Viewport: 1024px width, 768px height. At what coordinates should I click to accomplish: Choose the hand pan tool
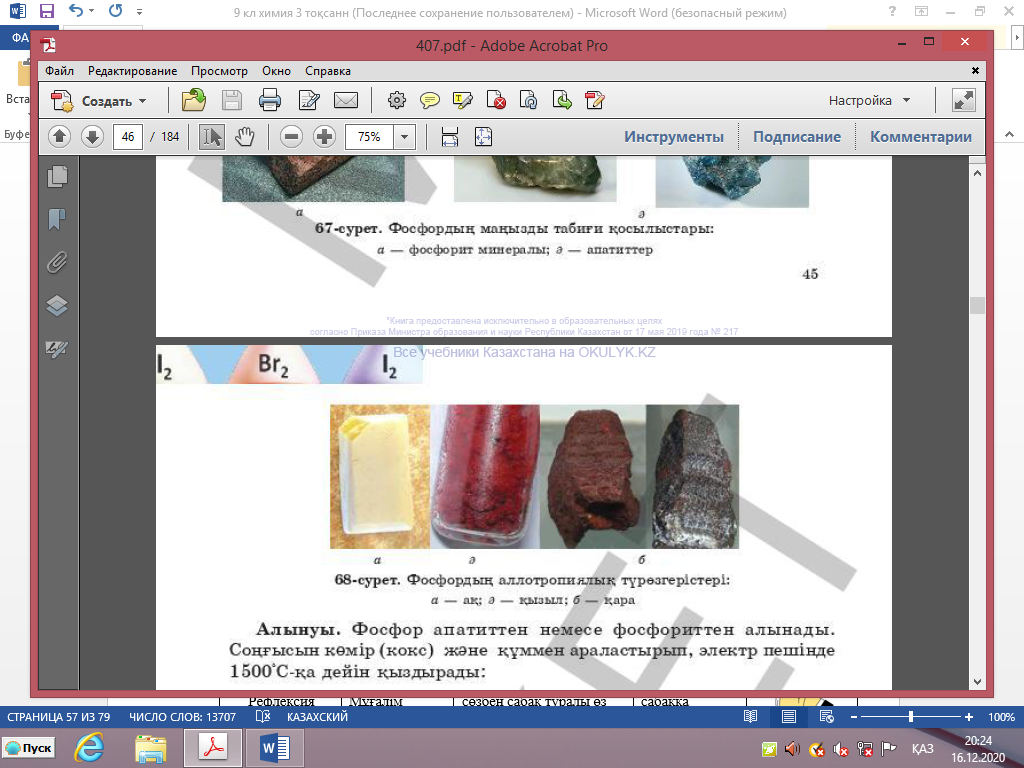(x=245, y=137)
